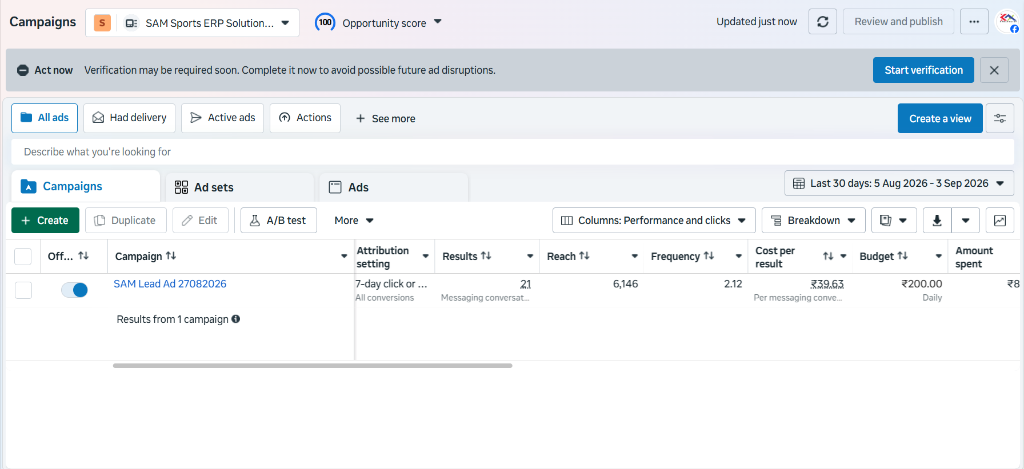Sort by the Reach column
This screenshot has width=1024, height=469.
coord(584,256)
